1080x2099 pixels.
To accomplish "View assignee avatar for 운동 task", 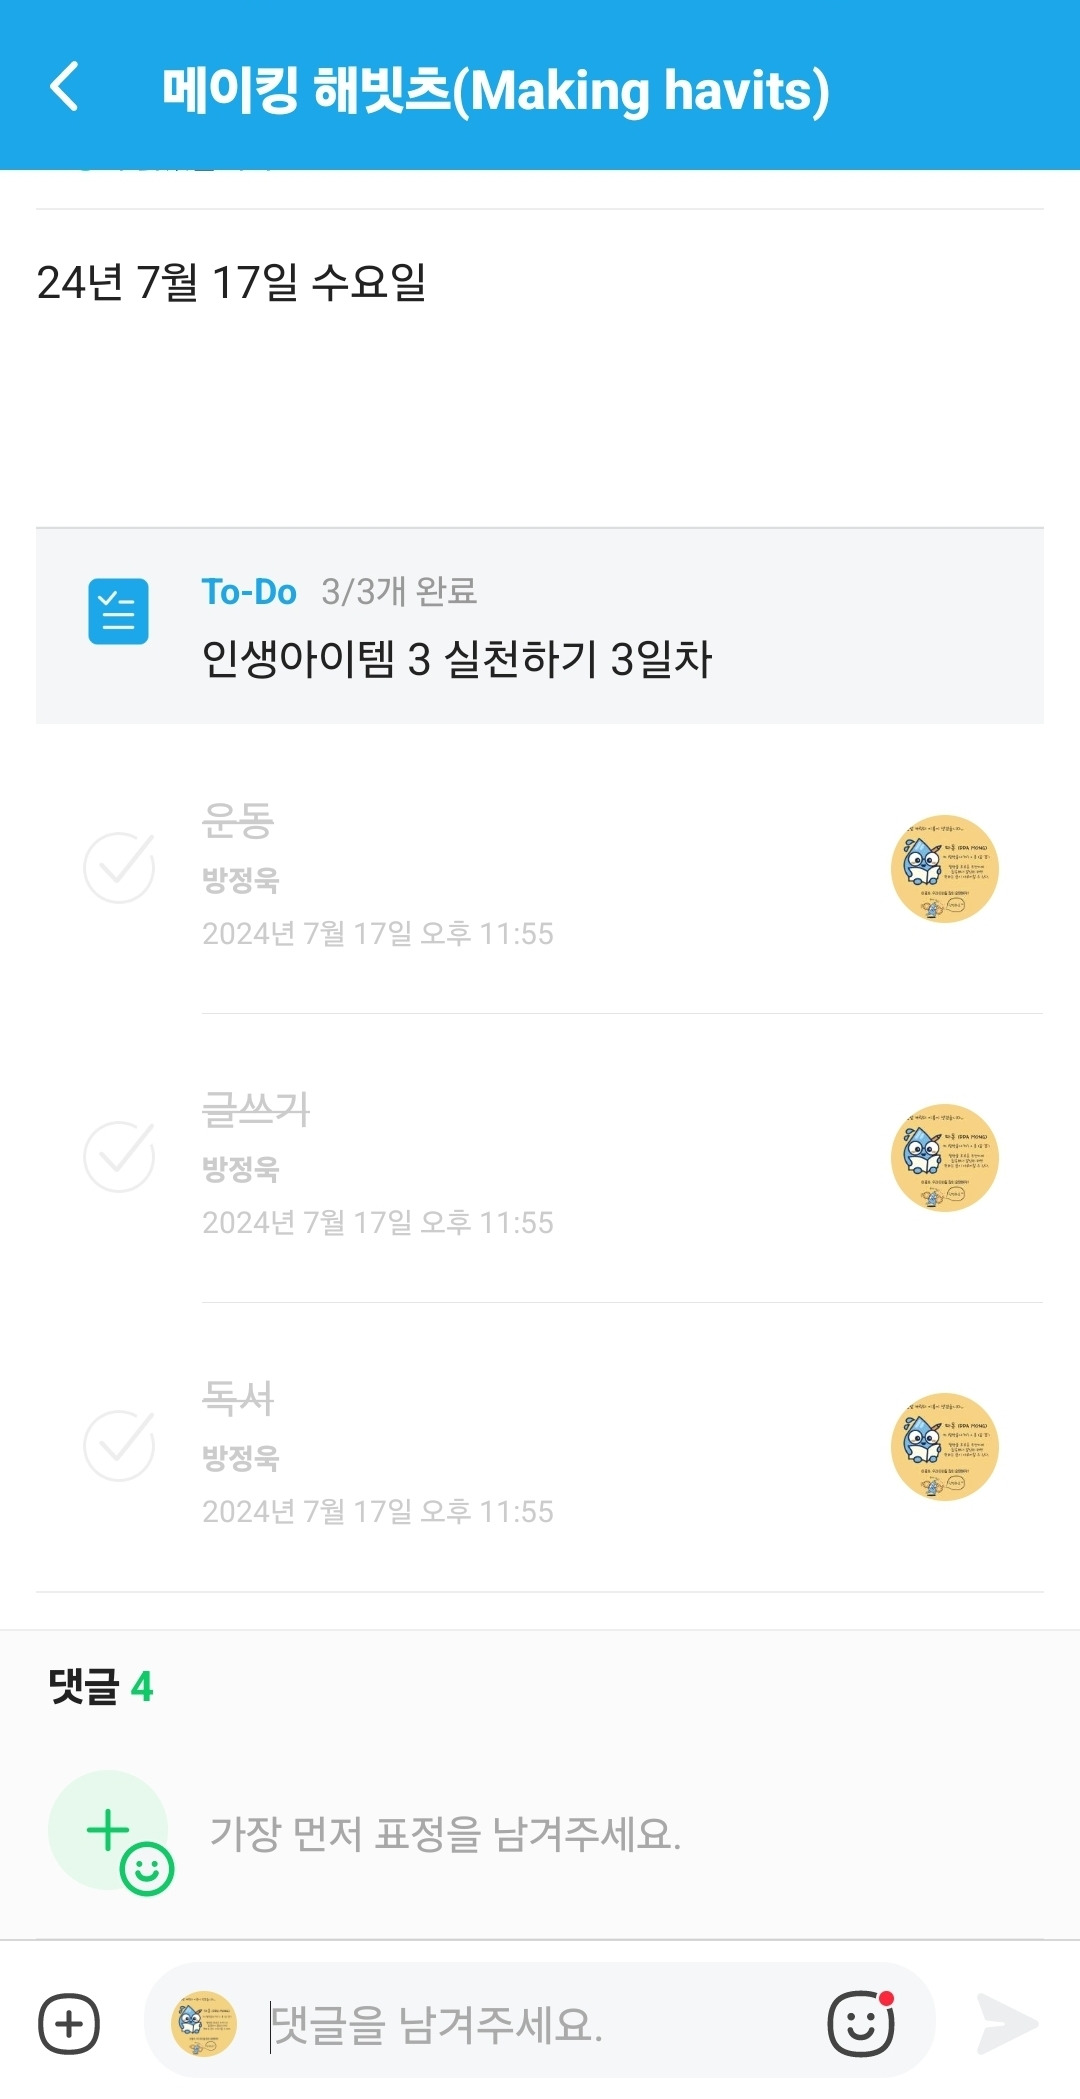I will point(944,868).
